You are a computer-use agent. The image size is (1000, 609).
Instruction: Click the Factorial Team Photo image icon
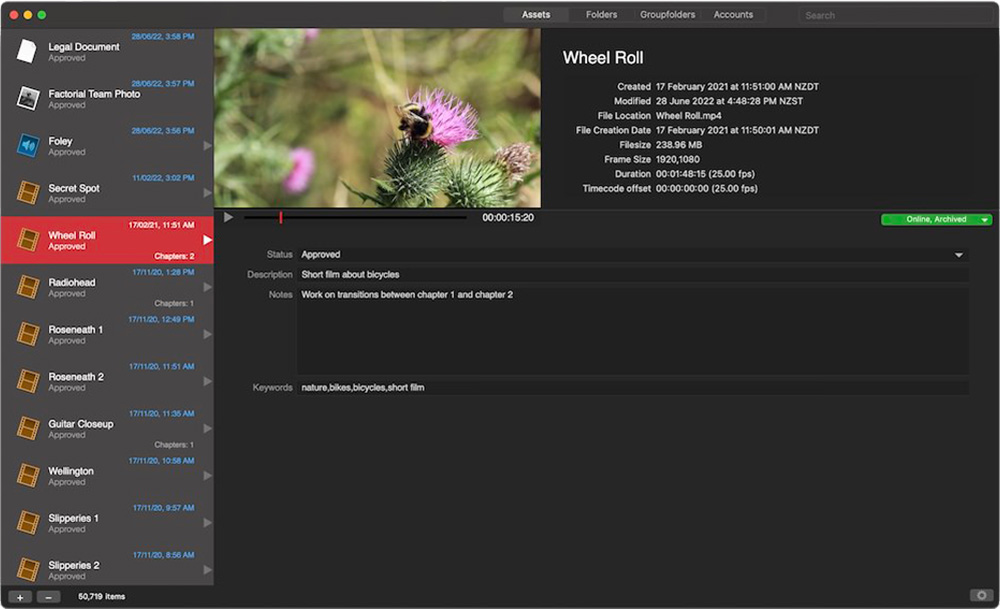pos(28,98)
